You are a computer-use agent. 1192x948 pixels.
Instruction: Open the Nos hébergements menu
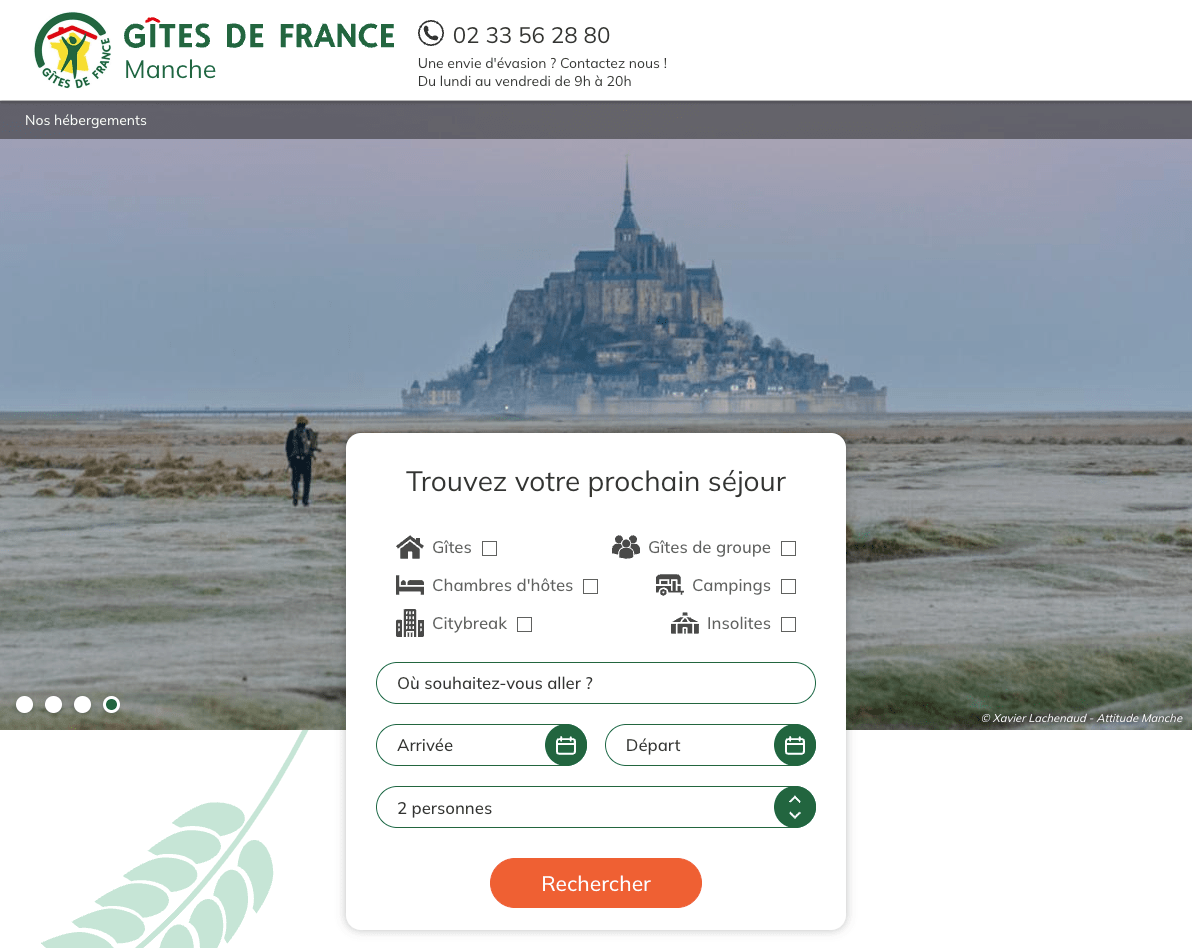click(x=86, y=120)
